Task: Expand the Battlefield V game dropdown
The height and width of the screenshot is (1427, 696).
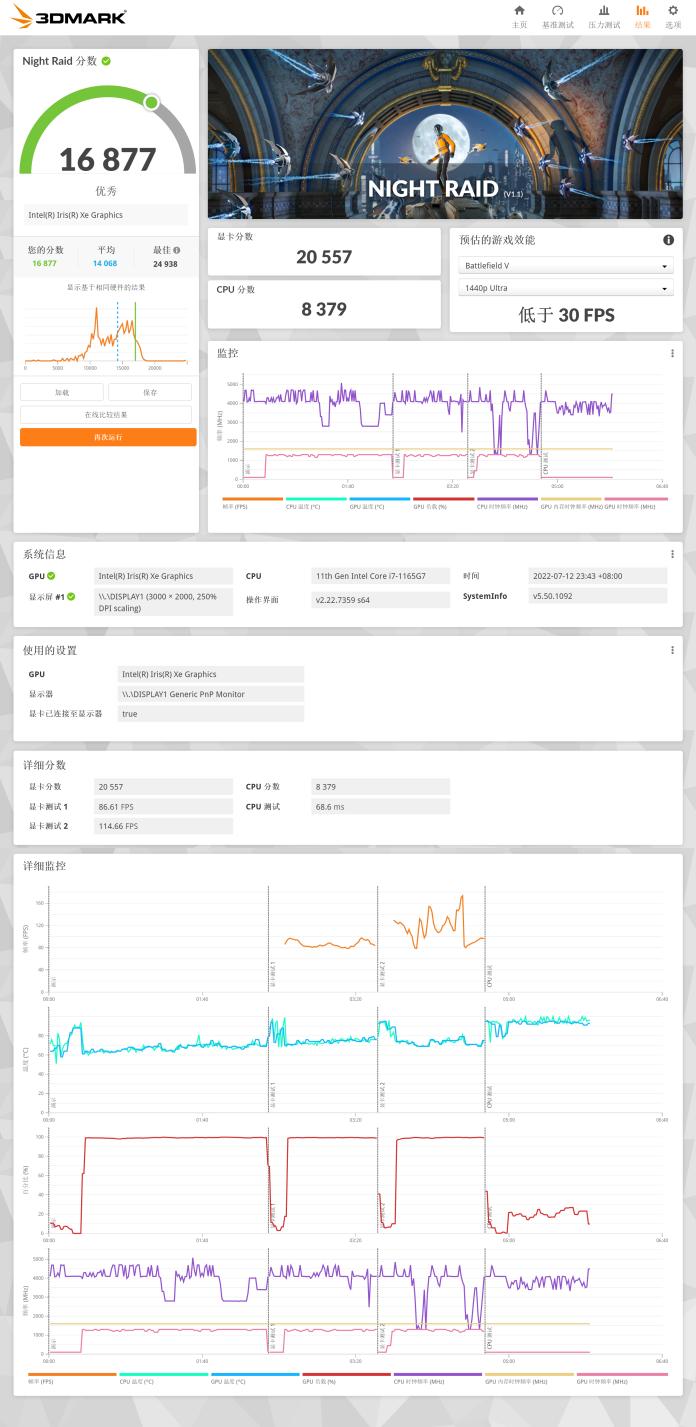Action: tap(566, 266)
